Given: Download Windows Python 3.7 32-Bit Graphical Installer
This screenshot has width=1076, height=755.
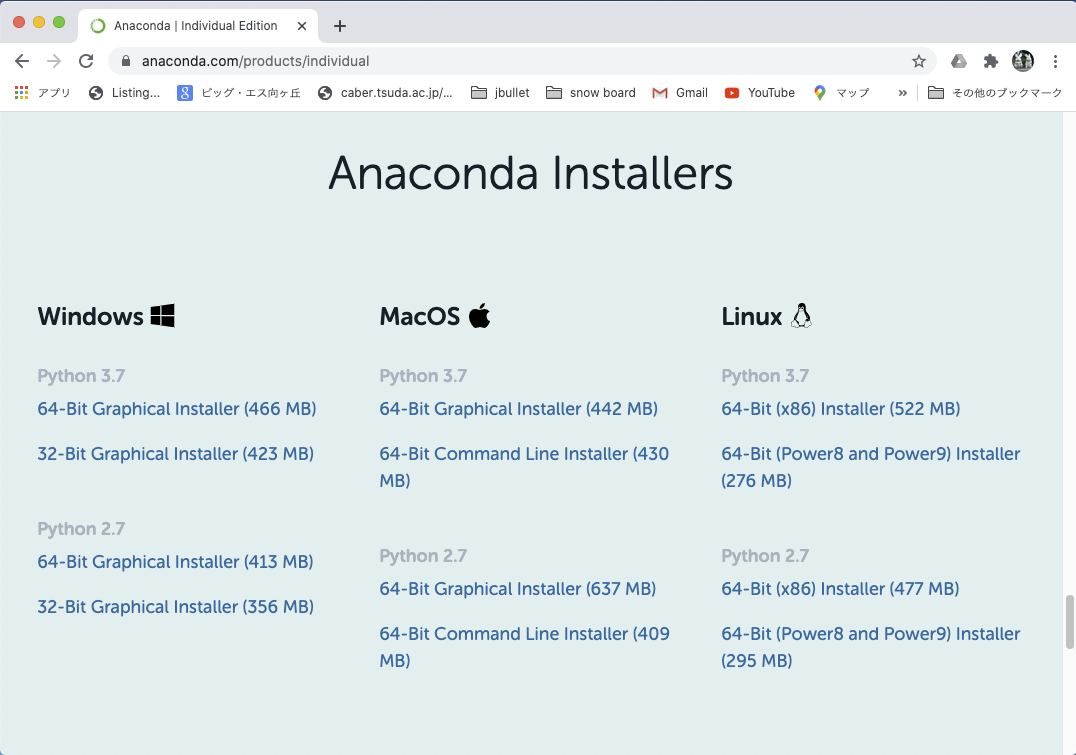Looking at the screenshot, I should pyautogui.click(x=175, y=454).
